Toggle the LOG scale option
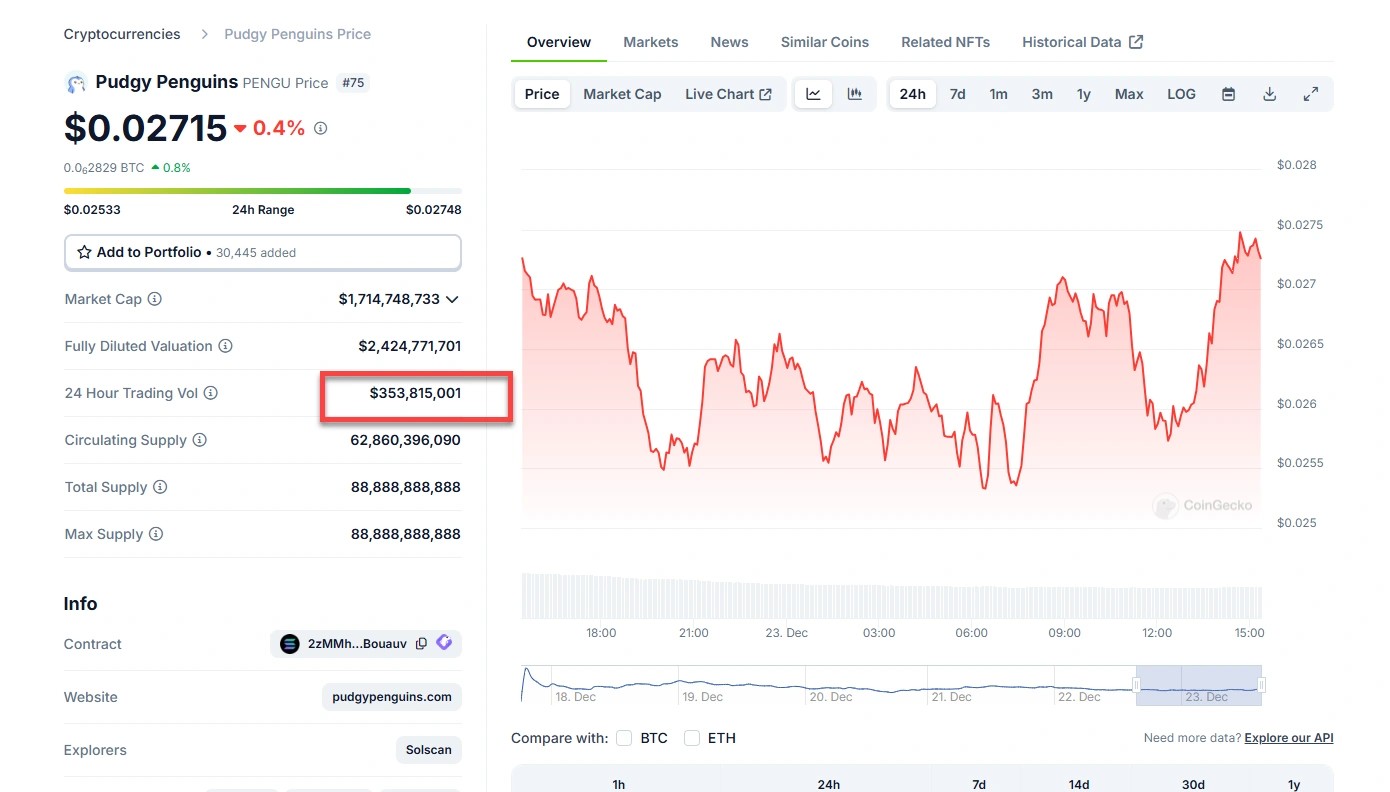 1181,94
